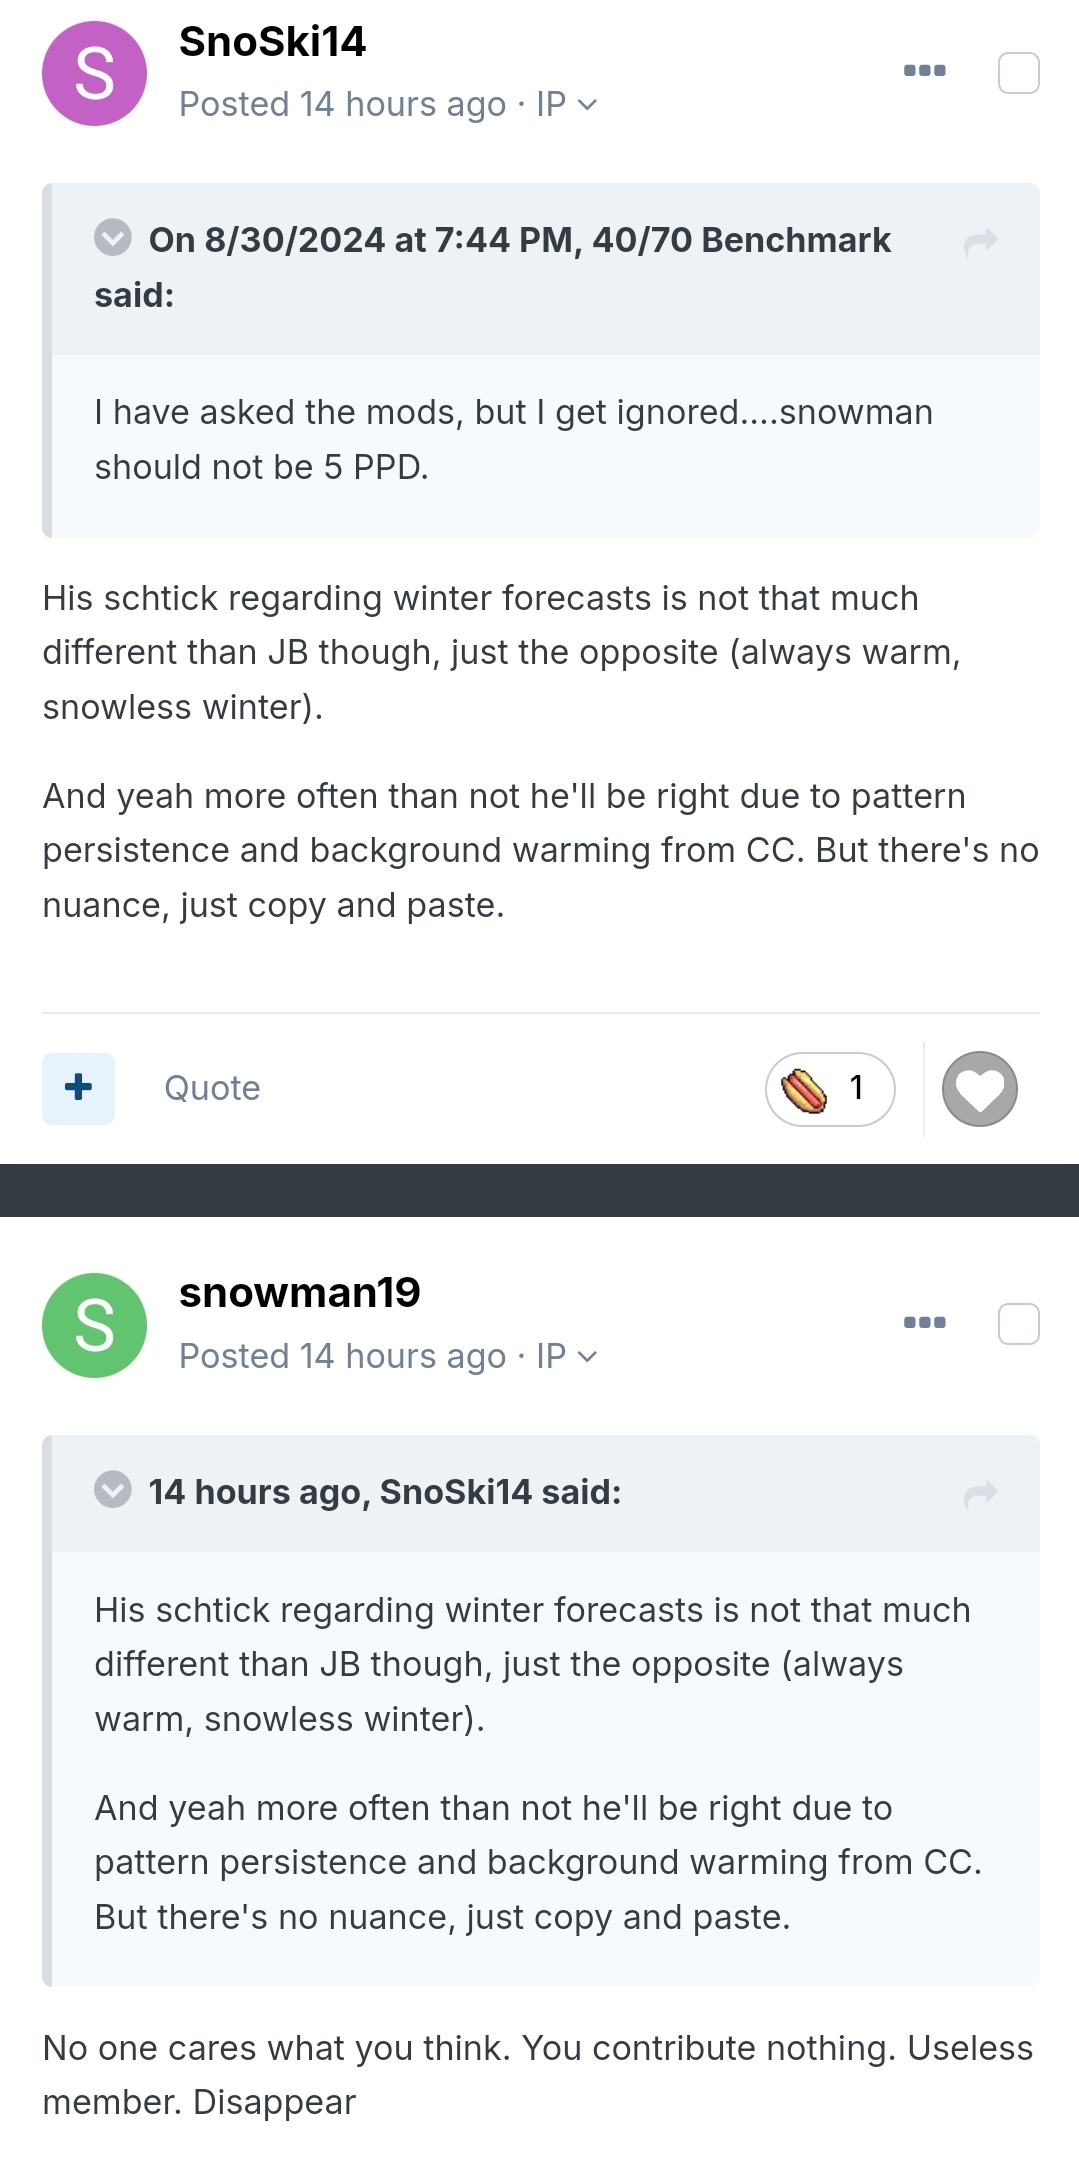
Task: Expand the IP dropdown on SnoSki14's post
Action: point(566,104)
